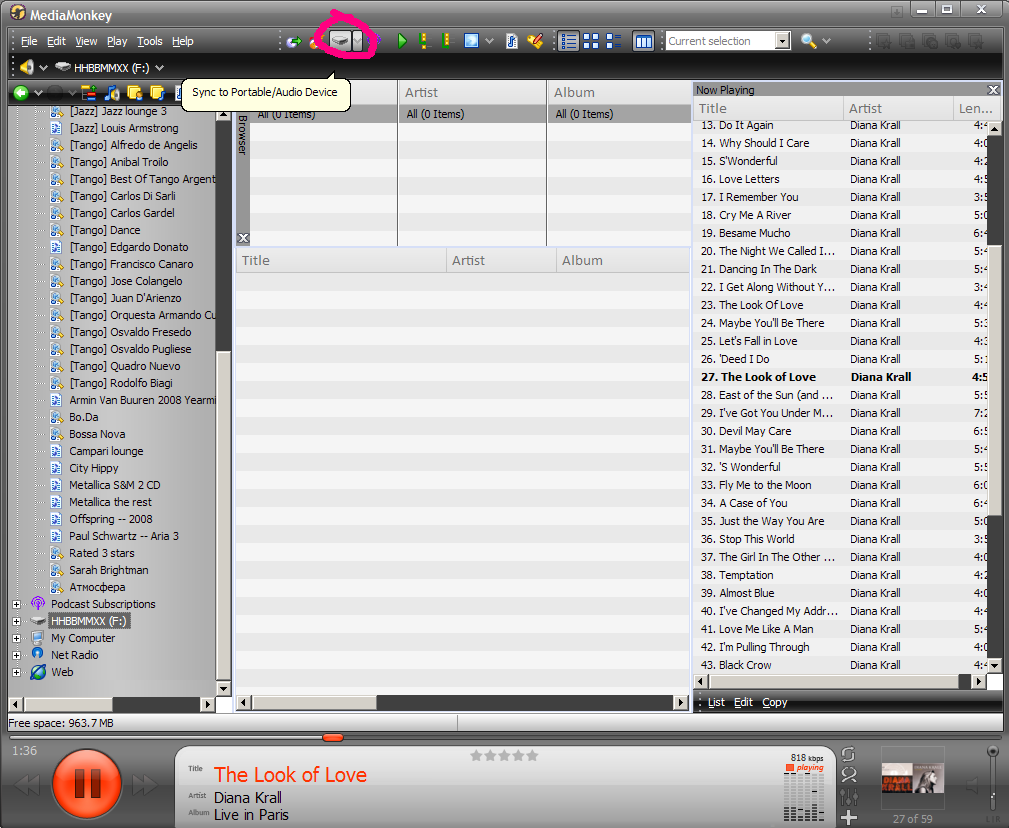This screenshot has height=828, width=1009.
Task: Expand the My Computer tree node
Action: (17, 638)
